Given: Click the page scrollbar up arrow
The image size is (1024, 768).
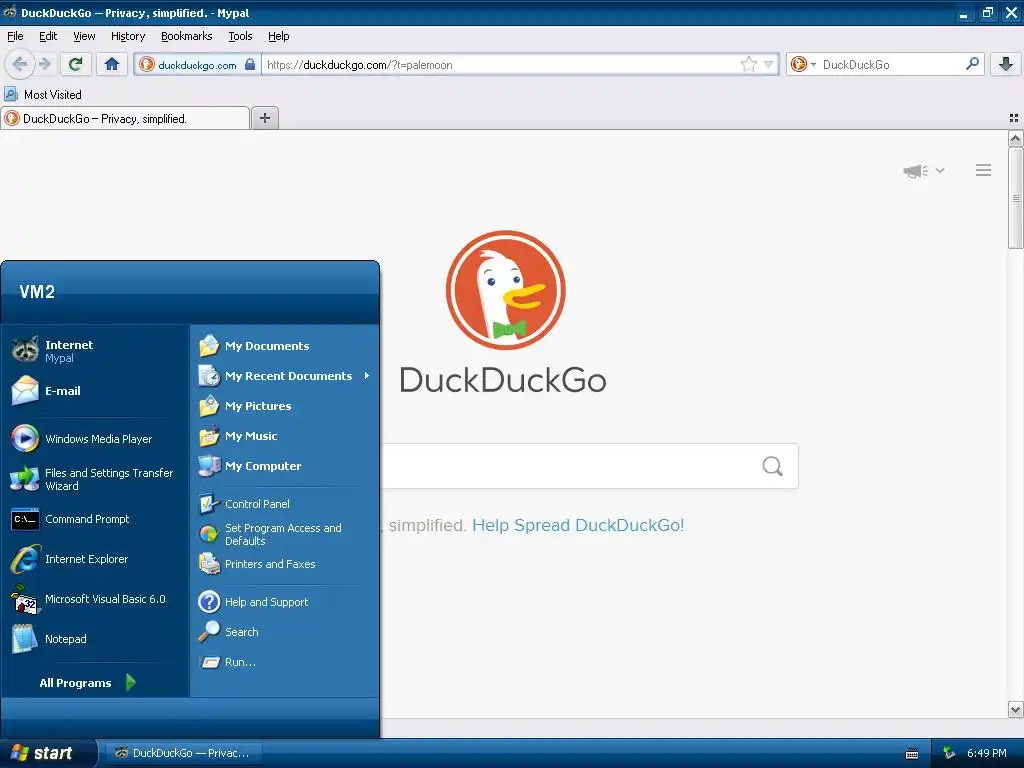Looking at the screenshot, I should [x=1015, y=138].
